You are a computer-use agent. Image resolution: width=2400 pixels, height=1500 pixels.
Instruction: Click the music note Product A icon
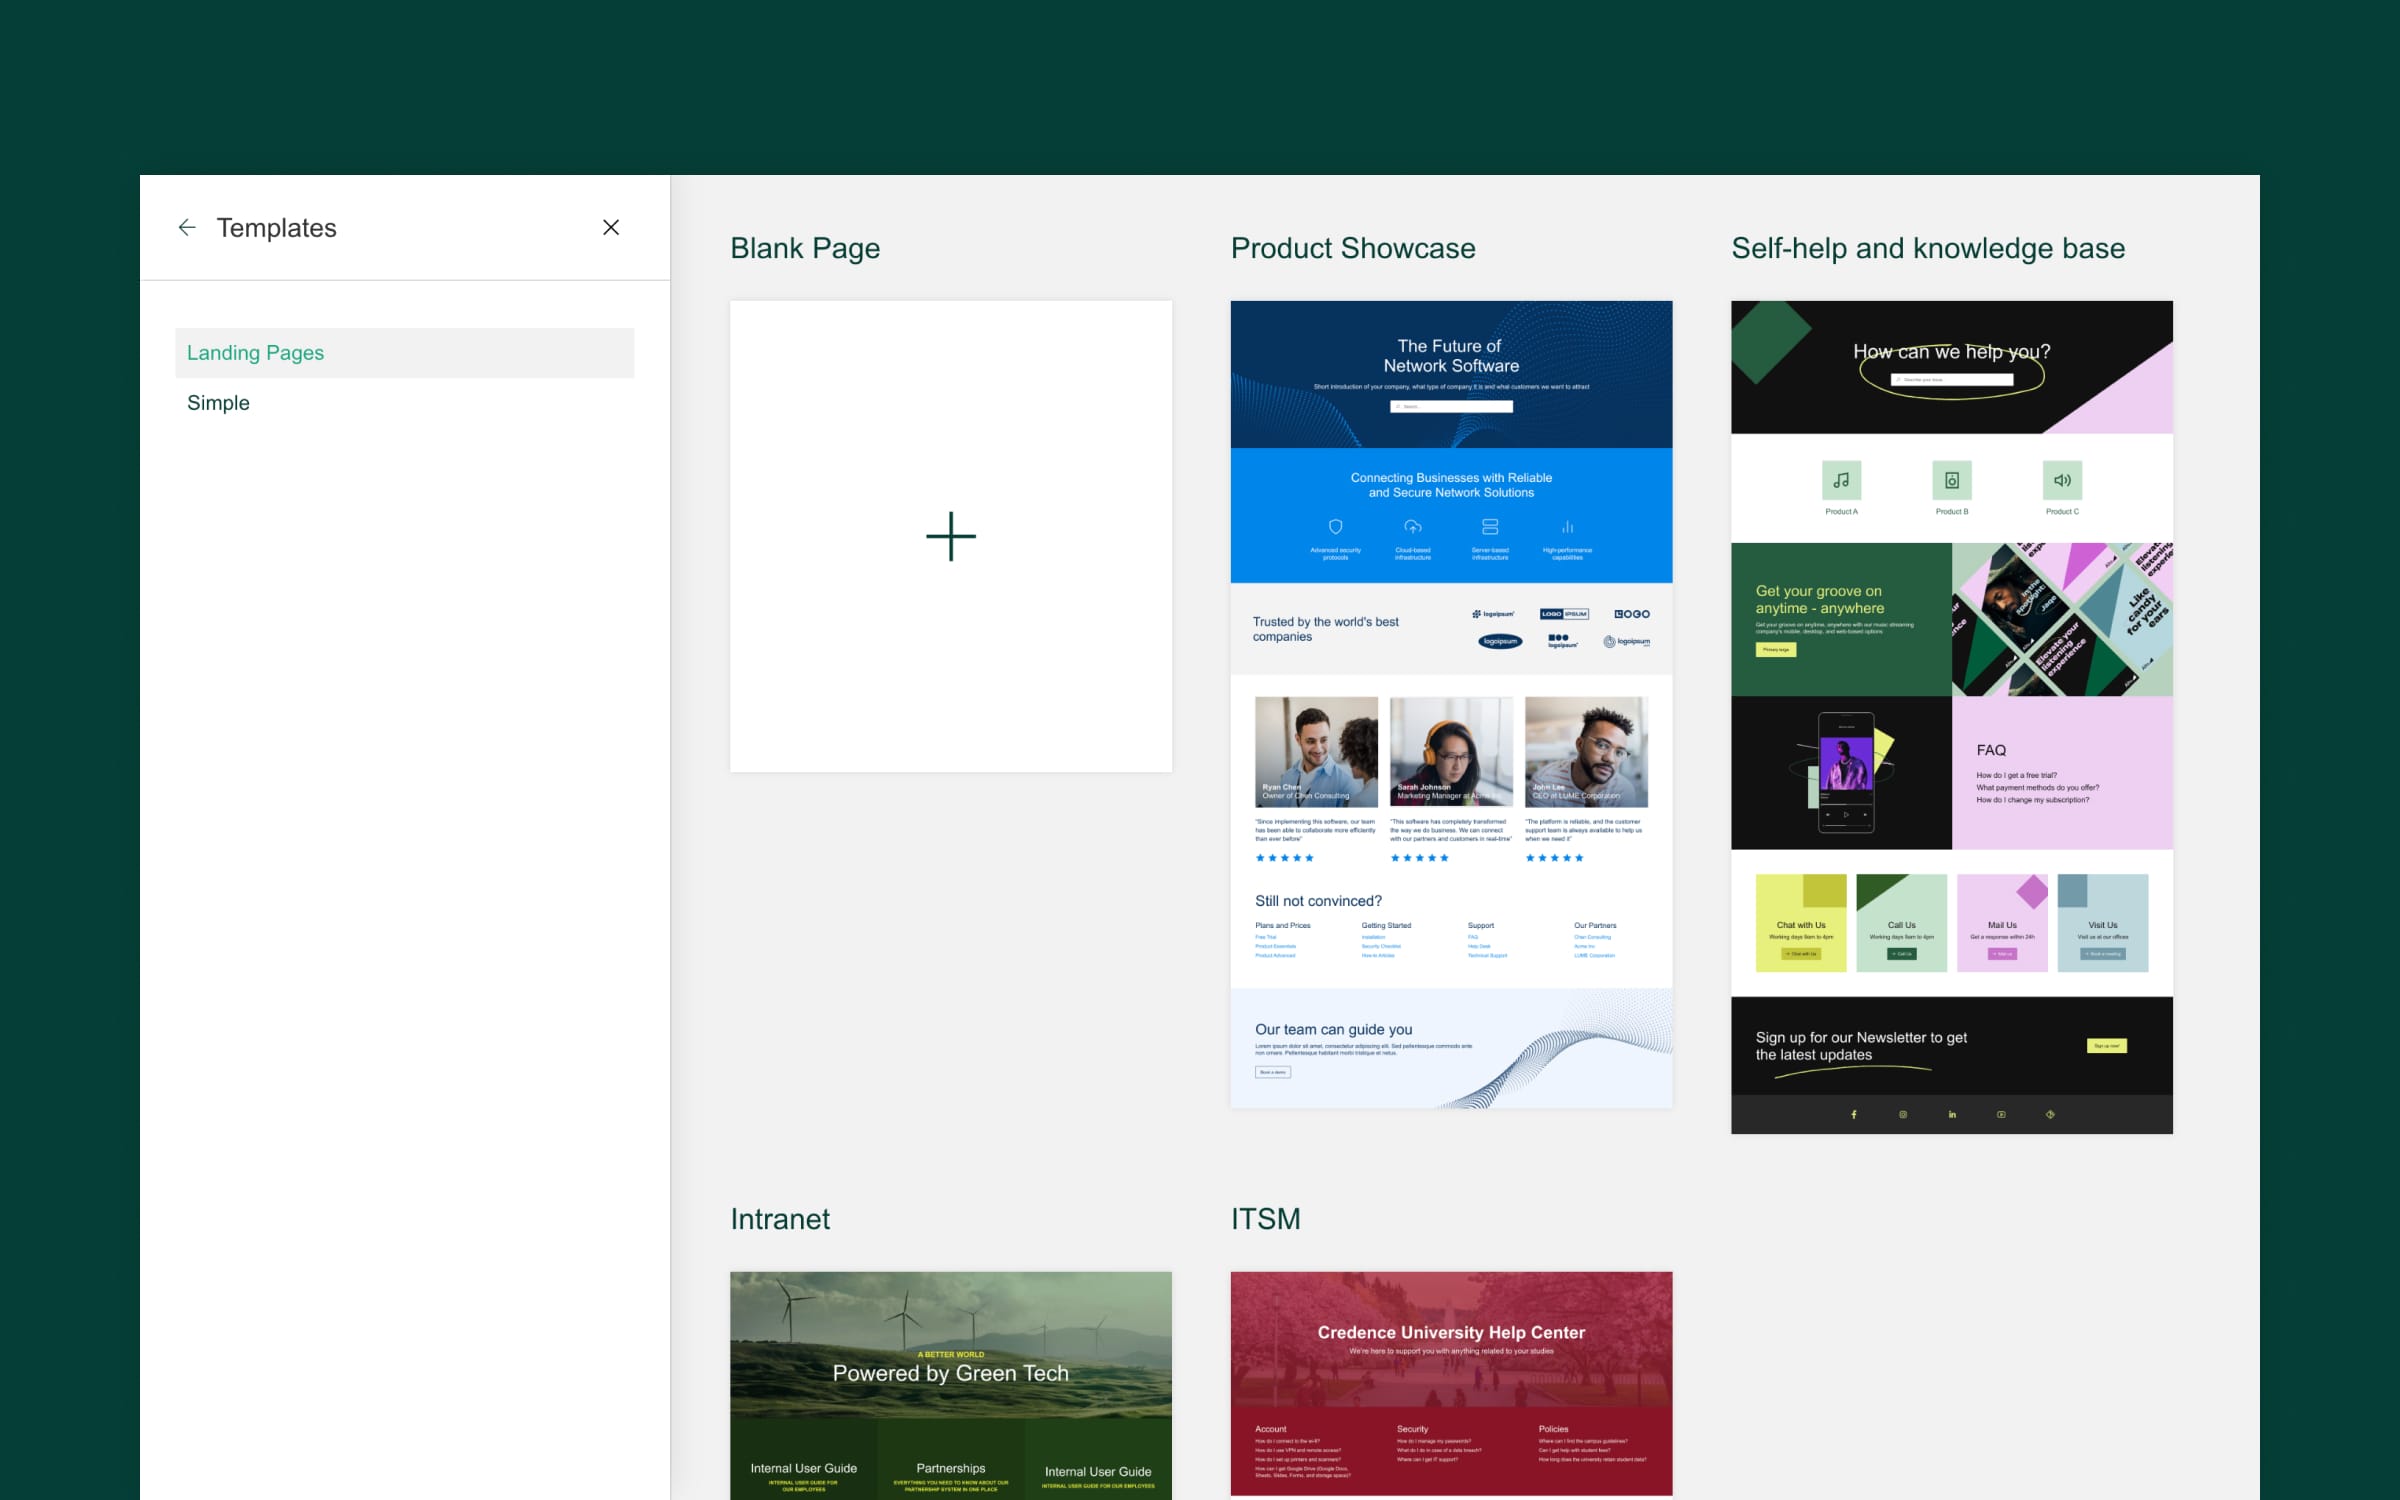point(1841,481)
